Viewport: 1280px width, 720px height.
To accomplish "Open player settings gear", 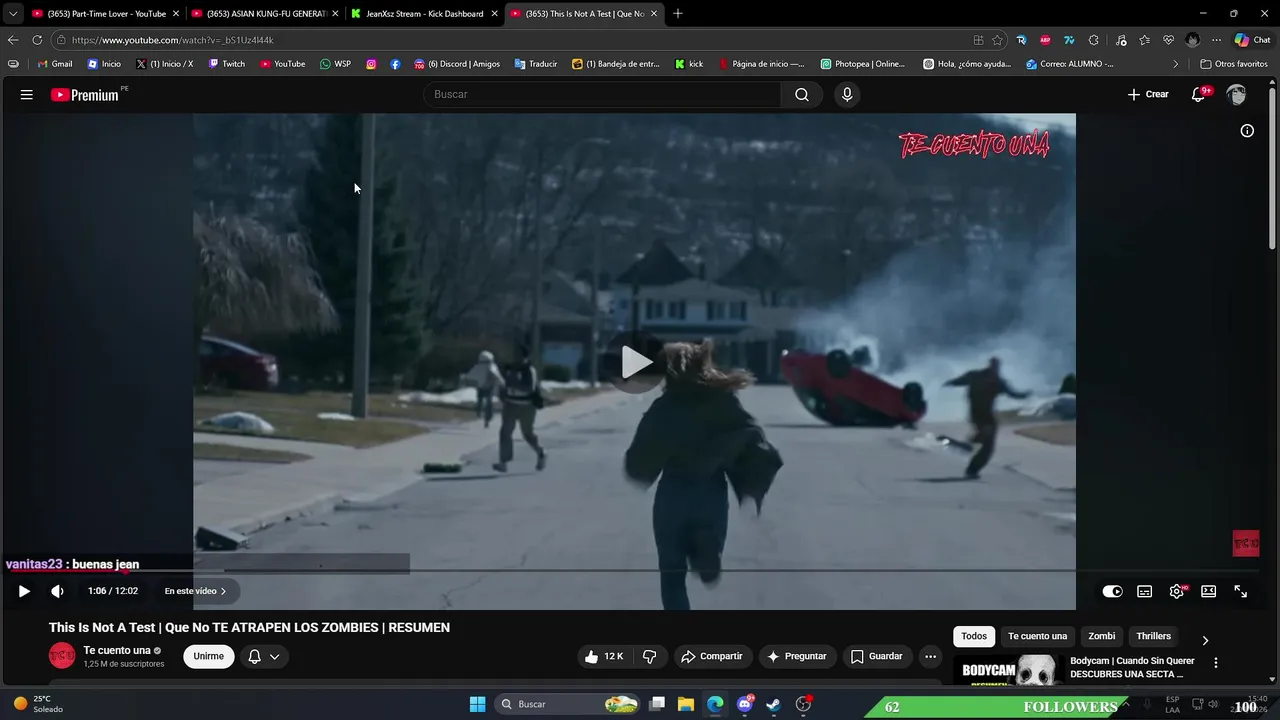I will click(x=1177, y=591).
